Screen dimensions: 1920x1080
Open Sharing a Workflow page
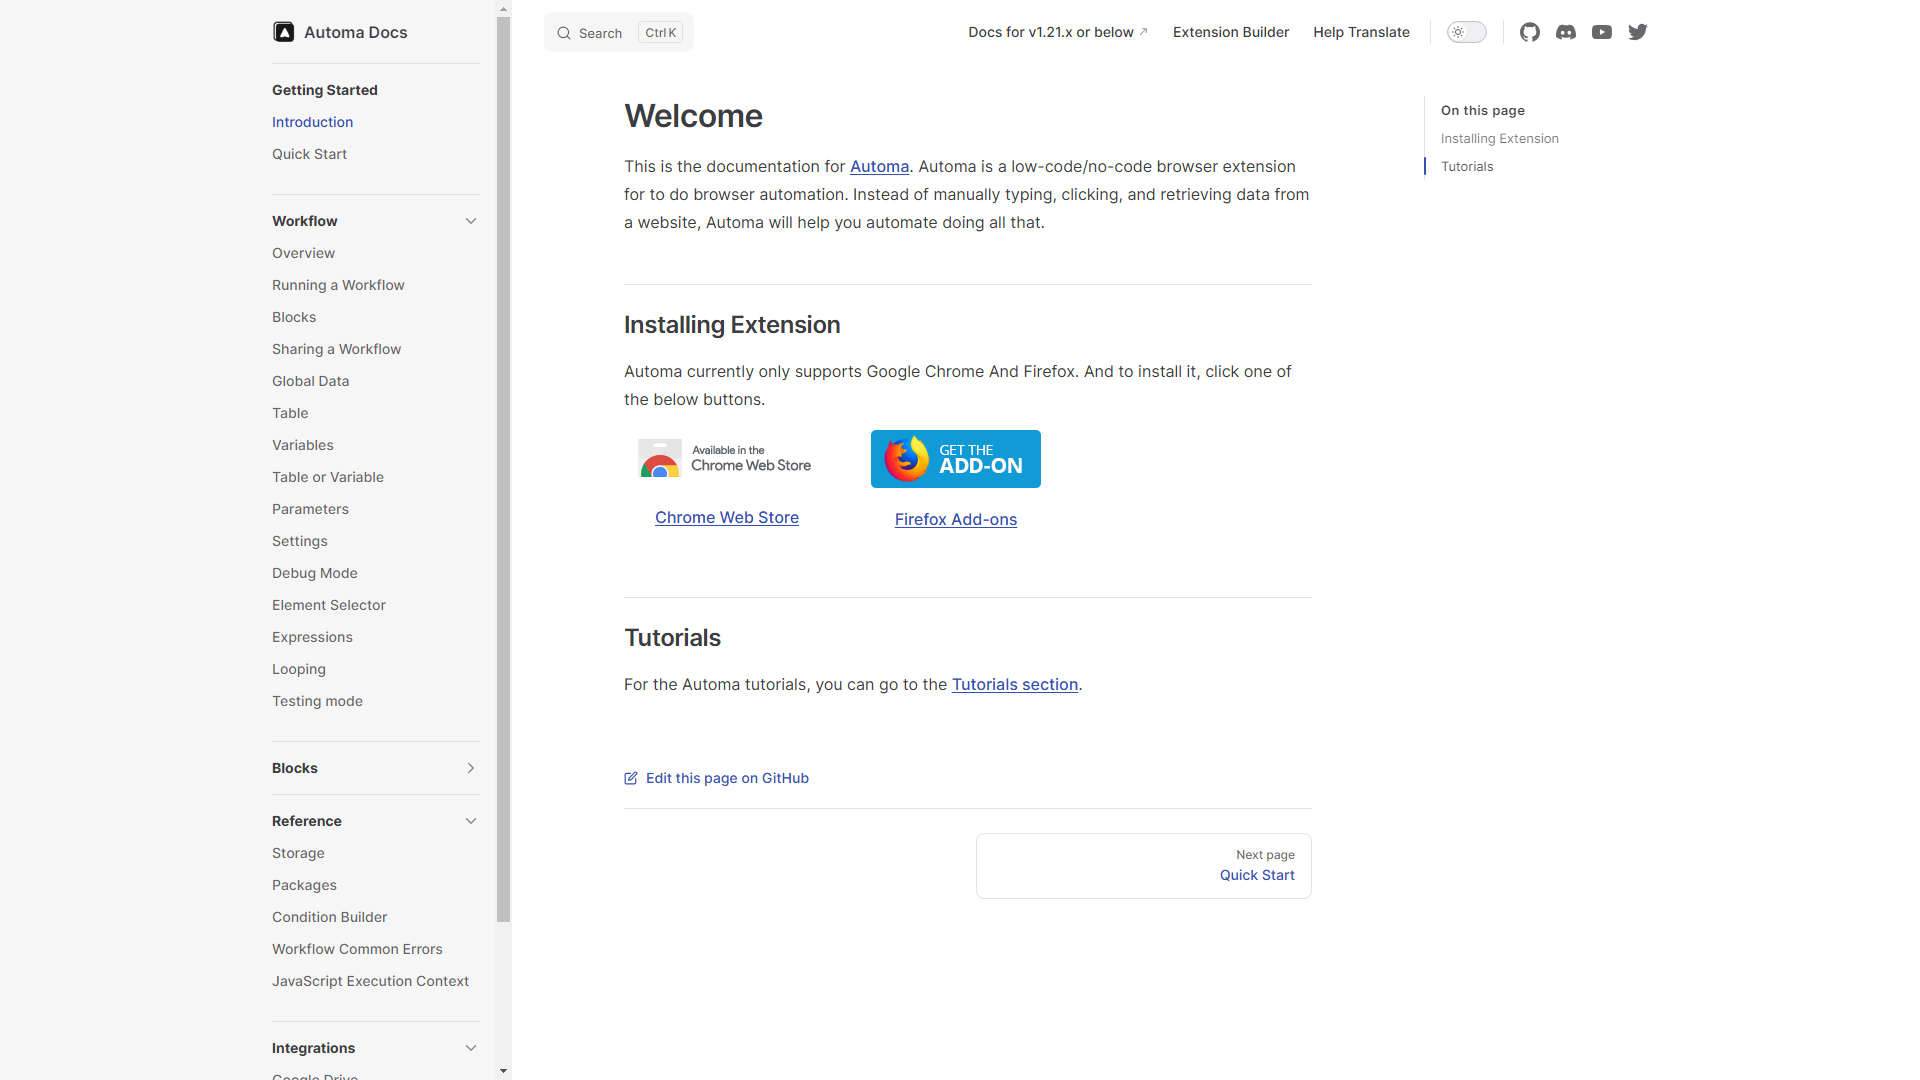click(336, 349)
